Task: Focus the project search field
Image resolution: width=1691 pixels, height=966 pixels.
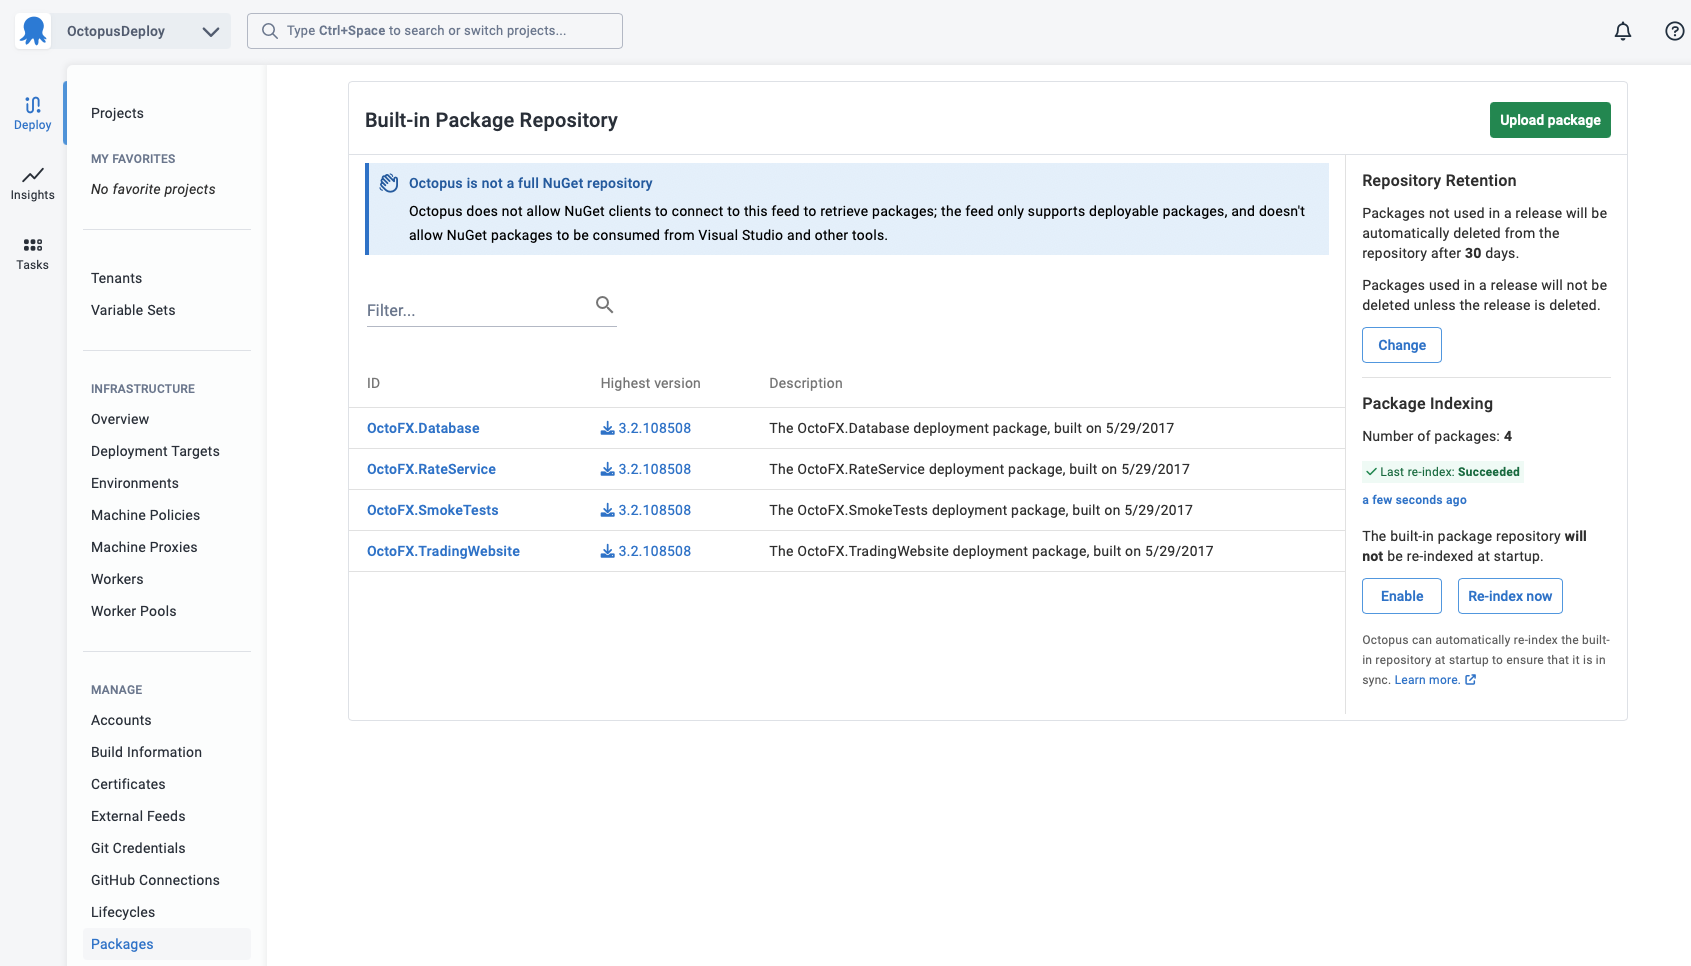Action: tap(435, 31)
